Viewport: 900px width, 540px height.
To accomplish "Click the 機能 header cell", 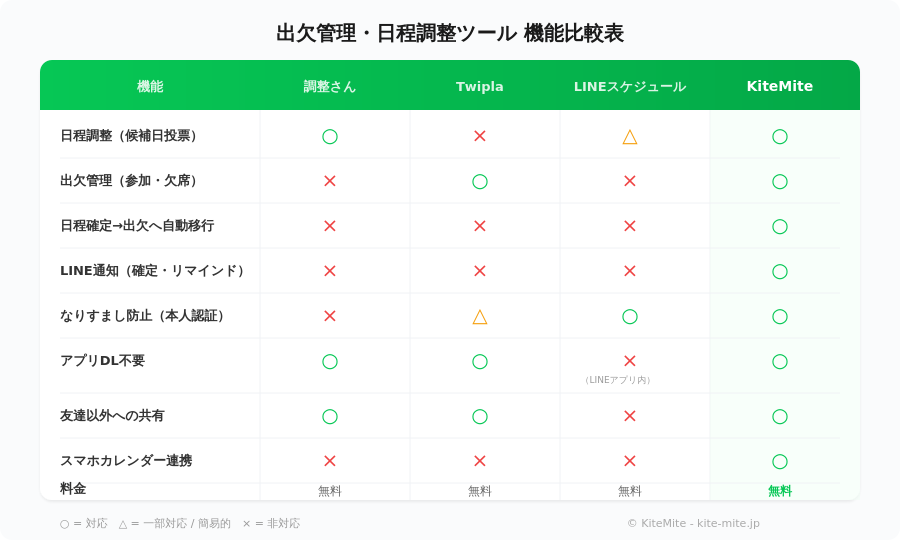I will pyautogui.click(x=150, y=86).
